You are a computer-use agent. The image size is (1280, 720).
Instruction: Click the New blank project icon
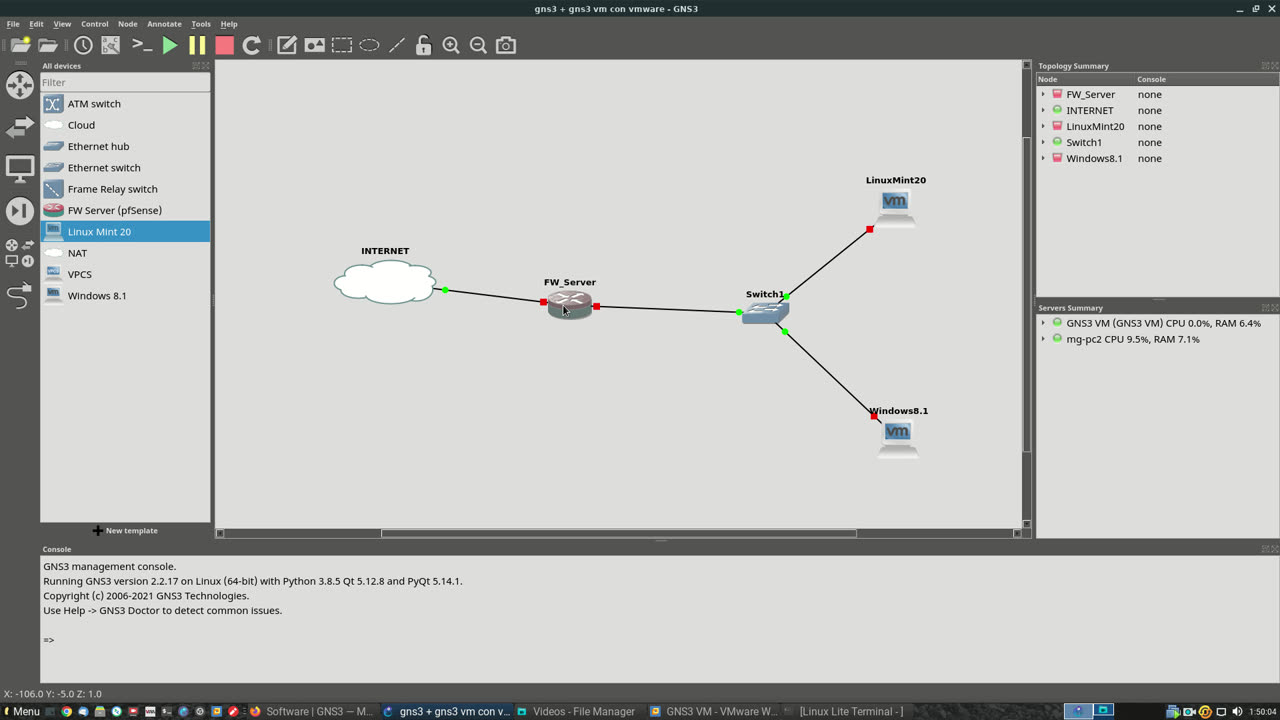click(x=20, y=45)
